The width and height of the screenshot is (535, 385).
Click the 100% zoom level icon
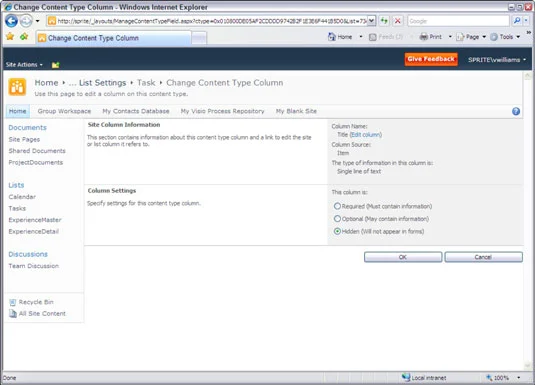click(x=489, y=377)
